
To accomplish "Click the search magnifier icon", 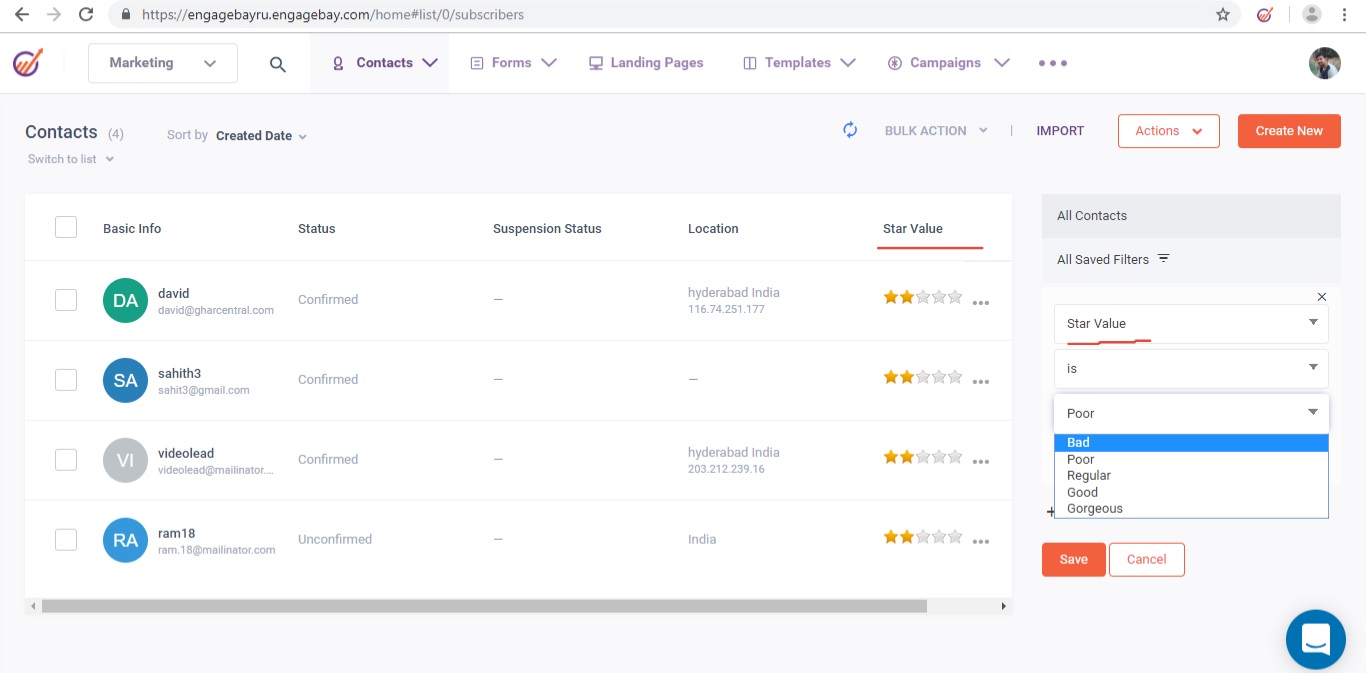I will [278, 64].
